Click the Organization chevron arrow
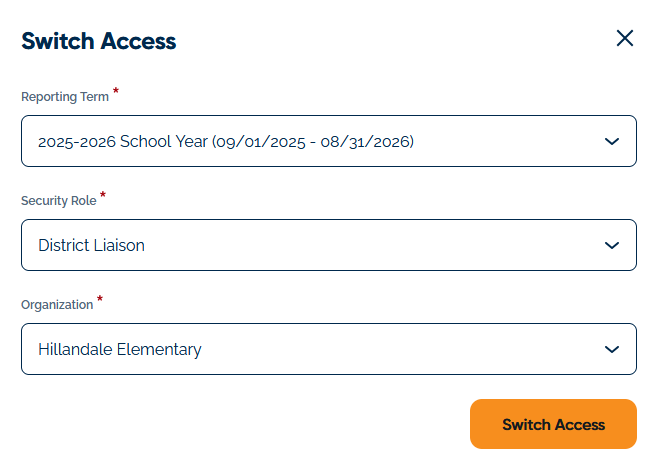This screenshot has width=658, height=467. tap(613, 350)
